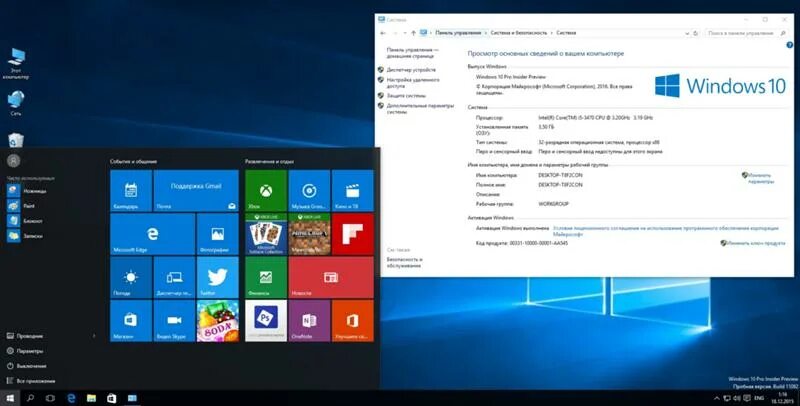Click refresh button beside address bar
The image size is (800, 406).
[x=695, y=33]
